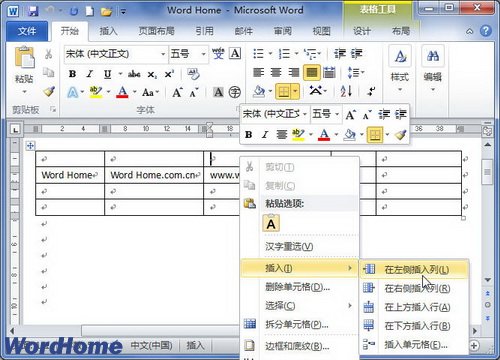
Task: Click Enclosed Character (字) icon
Action: click(235, 92)
